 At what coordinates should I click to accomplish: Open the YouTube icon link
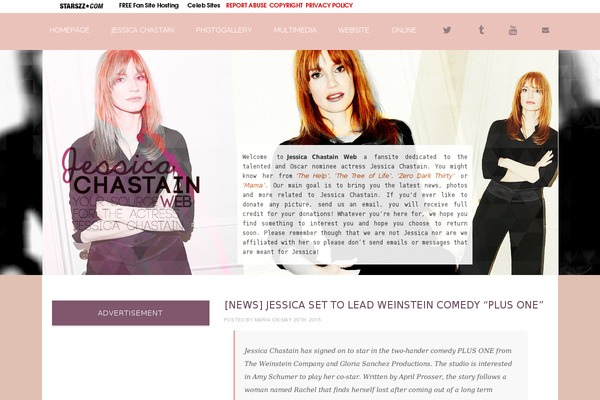click(x=513, y=30)
